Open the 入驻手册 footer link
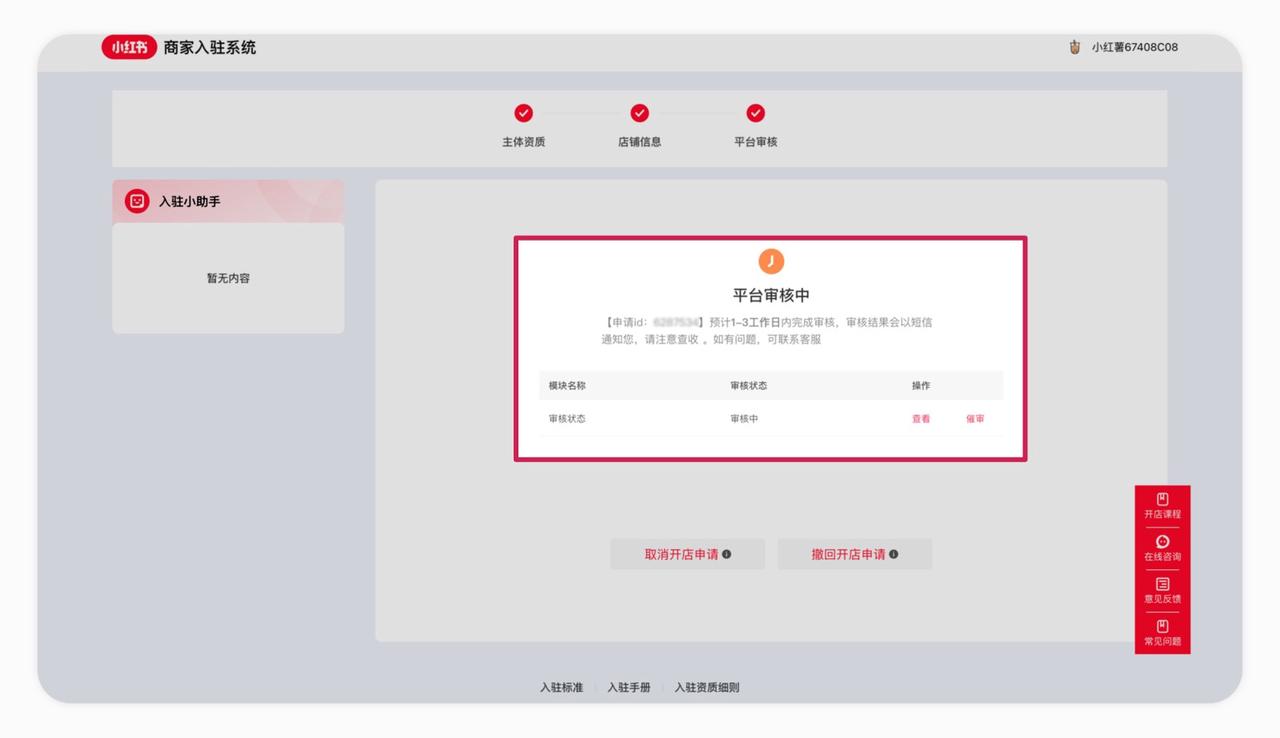 pos(629,688)
